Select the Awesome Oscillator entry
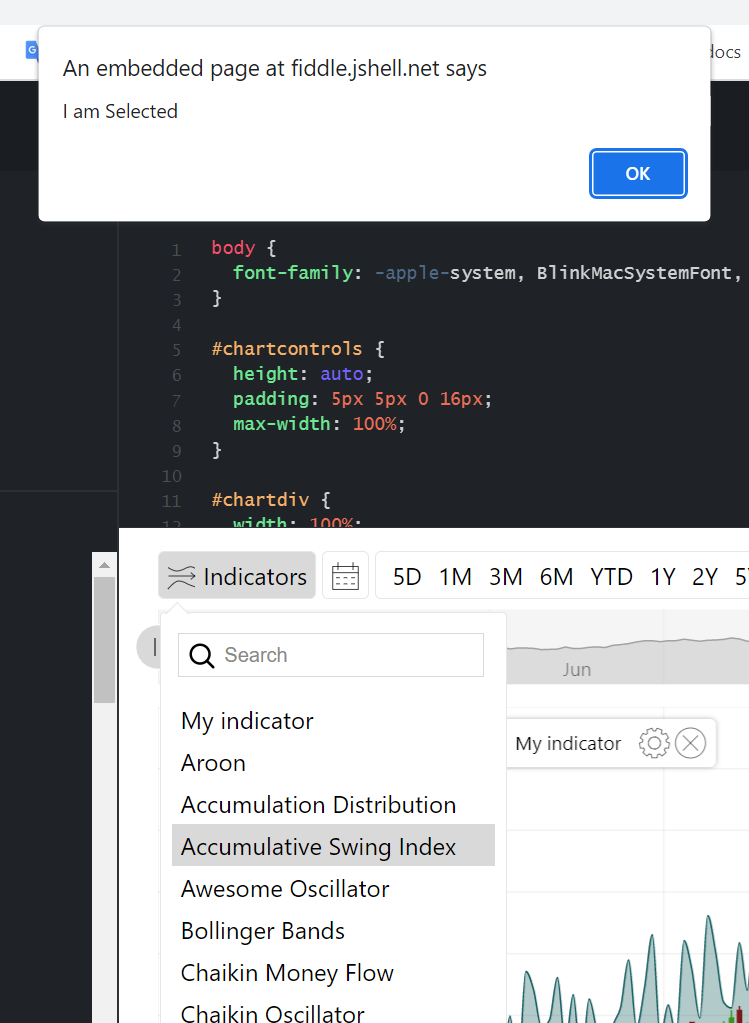This screenshot has height=1023, width=749. click(284, 888)
